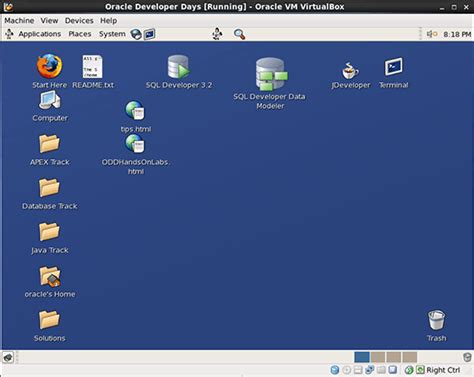Switch to the third workspace

coord(394,357)
